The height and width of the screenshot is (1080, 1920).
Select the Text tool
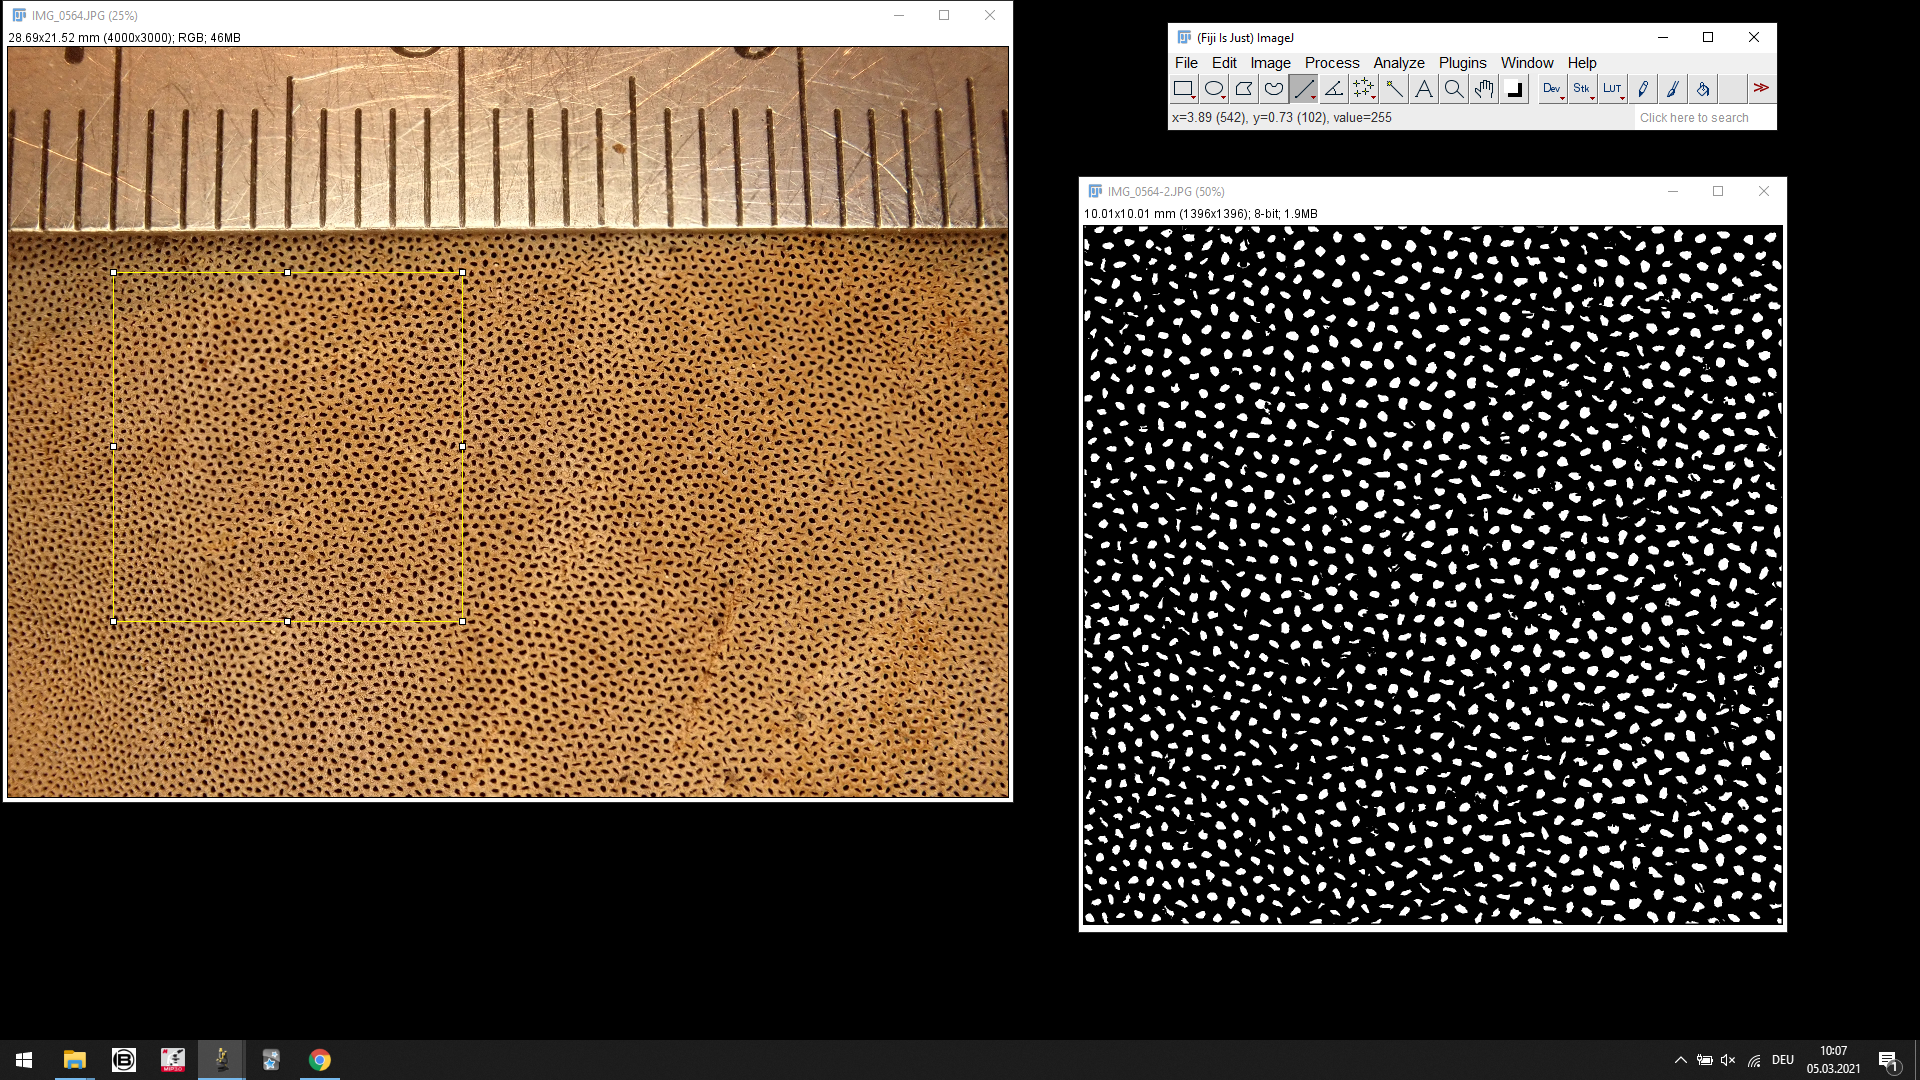[x=1423, y=89]
